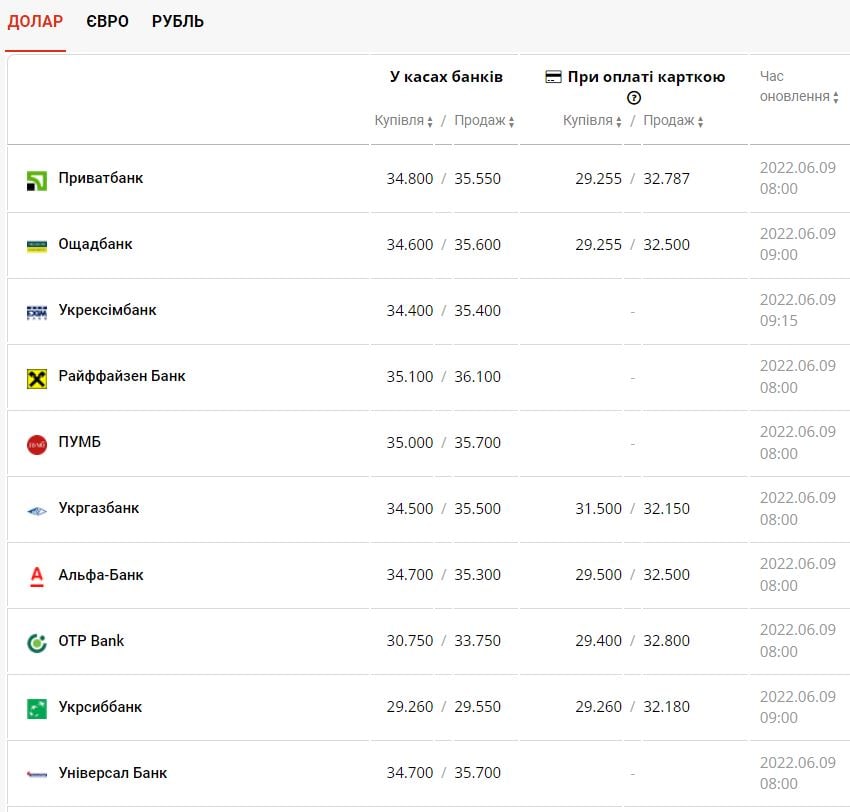Screen dimensions: 850x812
Task: Click the Райффайзен Банк yellow logo
Action: 37,378
